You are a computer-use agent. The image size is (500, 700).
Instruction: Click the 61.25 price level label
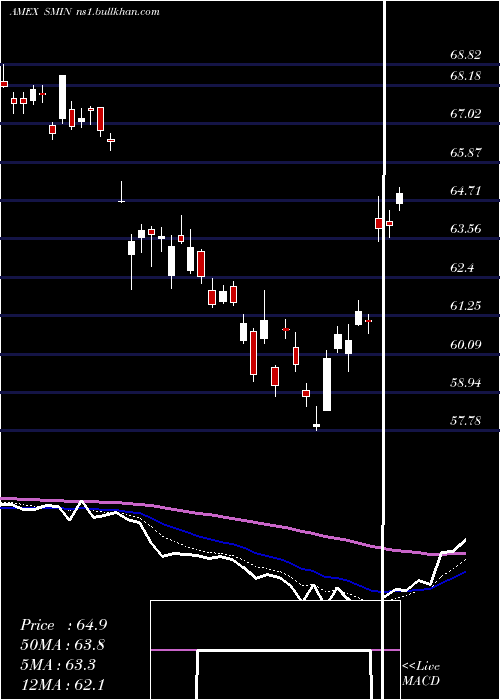pos(466,306)
